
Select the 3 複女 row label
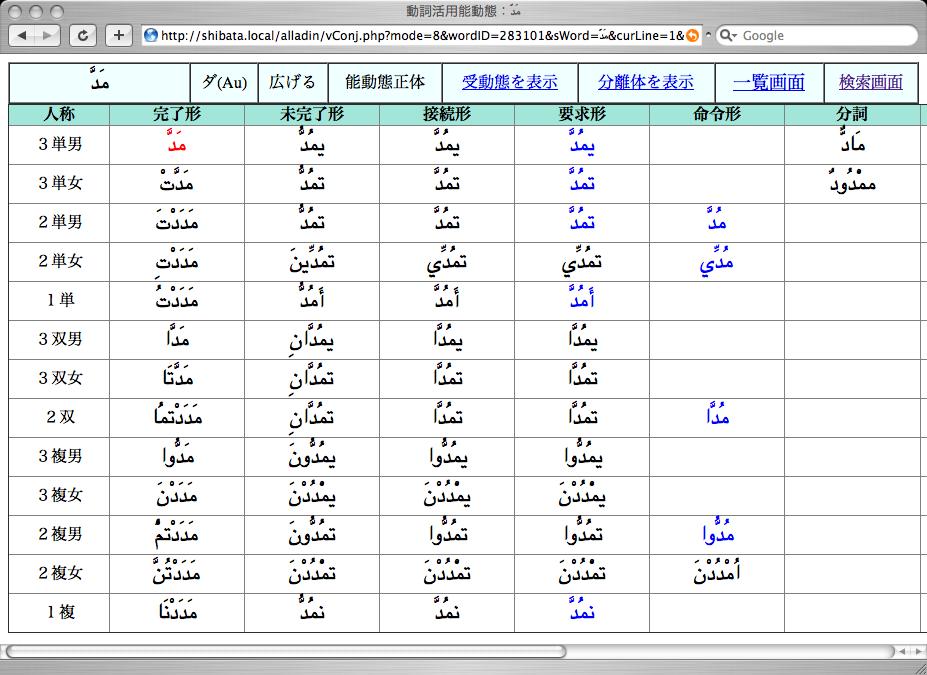60,495
